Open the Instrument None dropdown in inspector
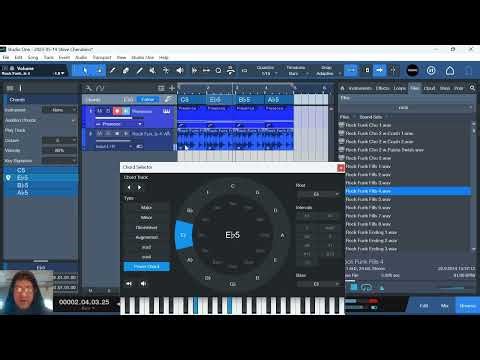 [59, 110]
